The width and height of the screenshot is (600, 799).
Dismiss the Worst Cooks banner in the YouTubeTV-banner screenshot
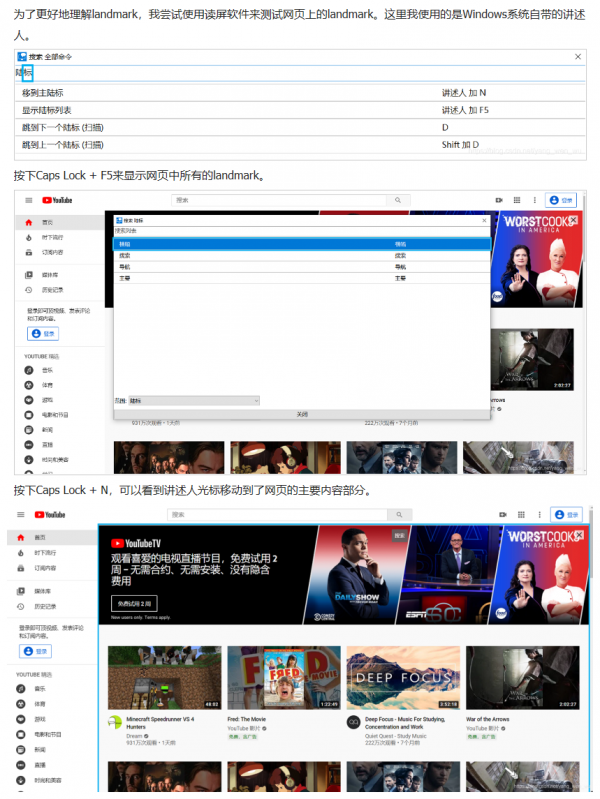pos(578,535)
